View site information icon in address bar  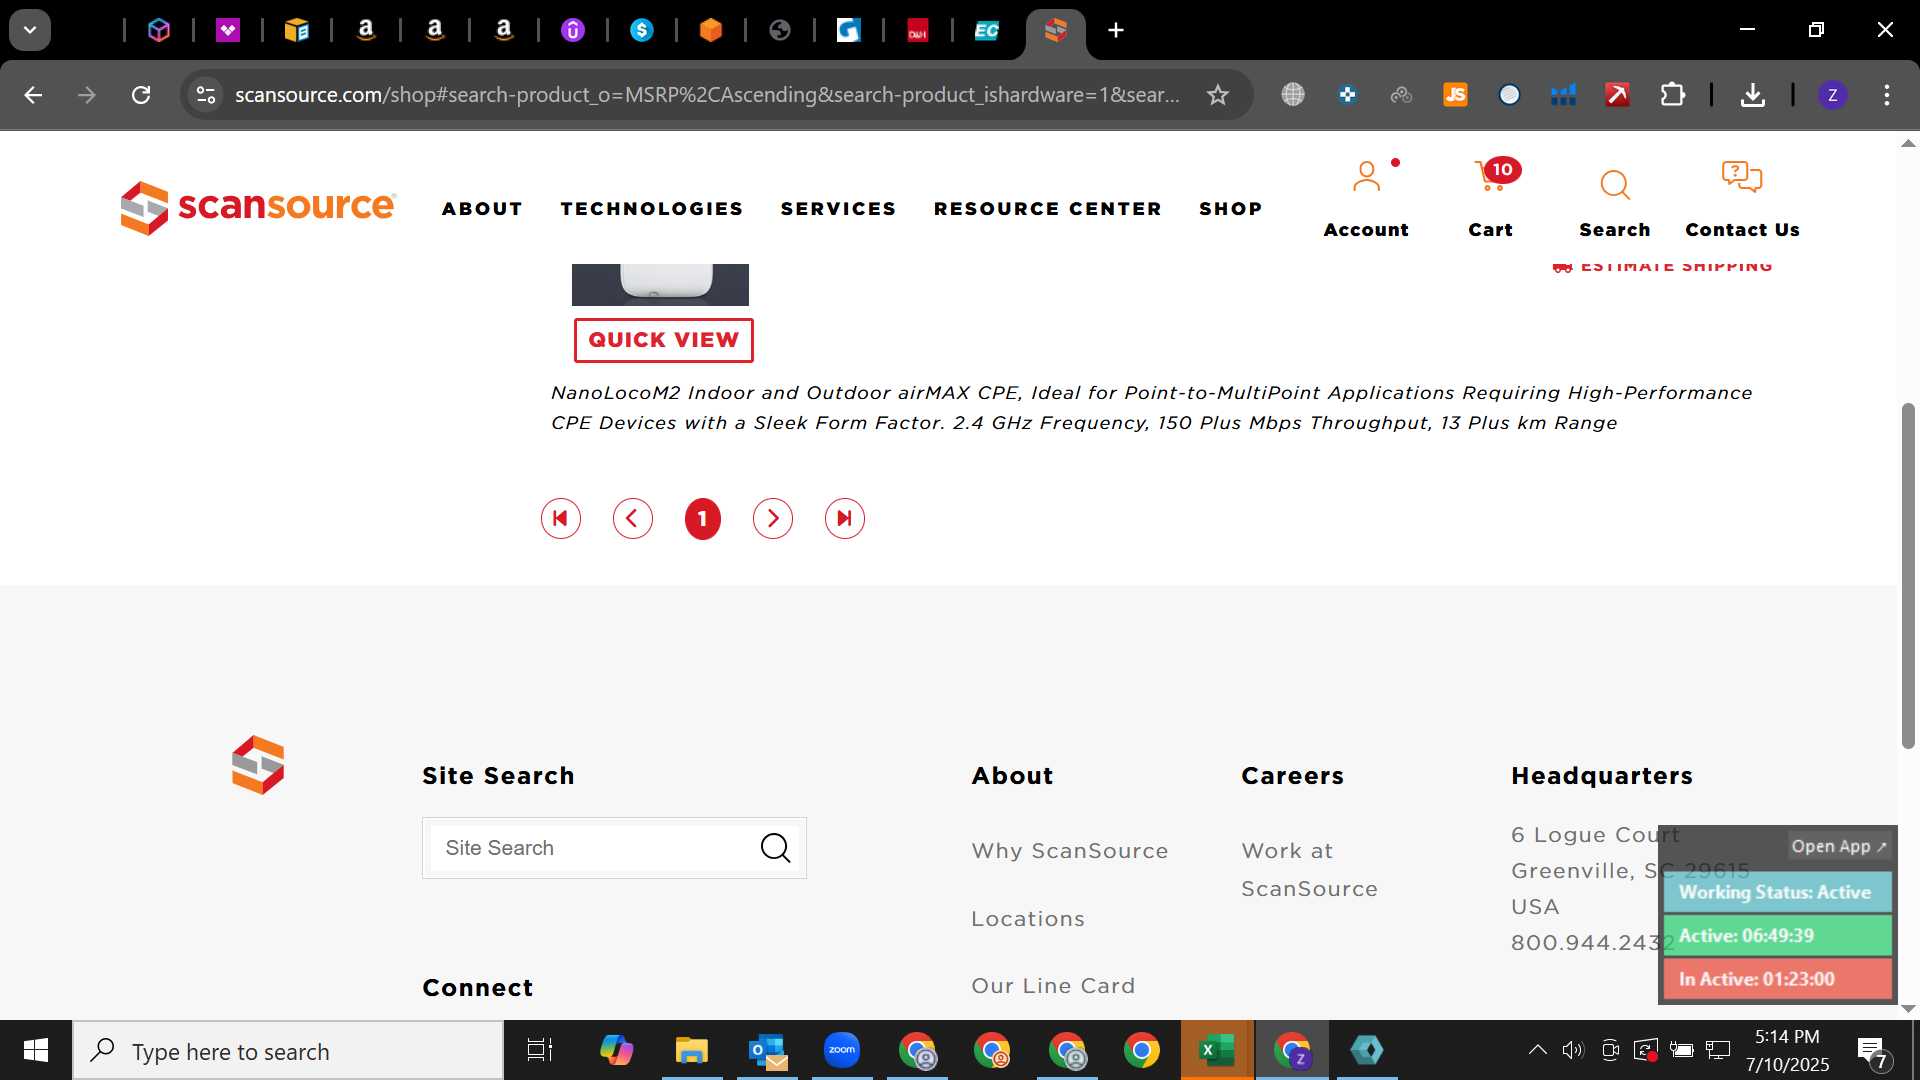[205, 95]
